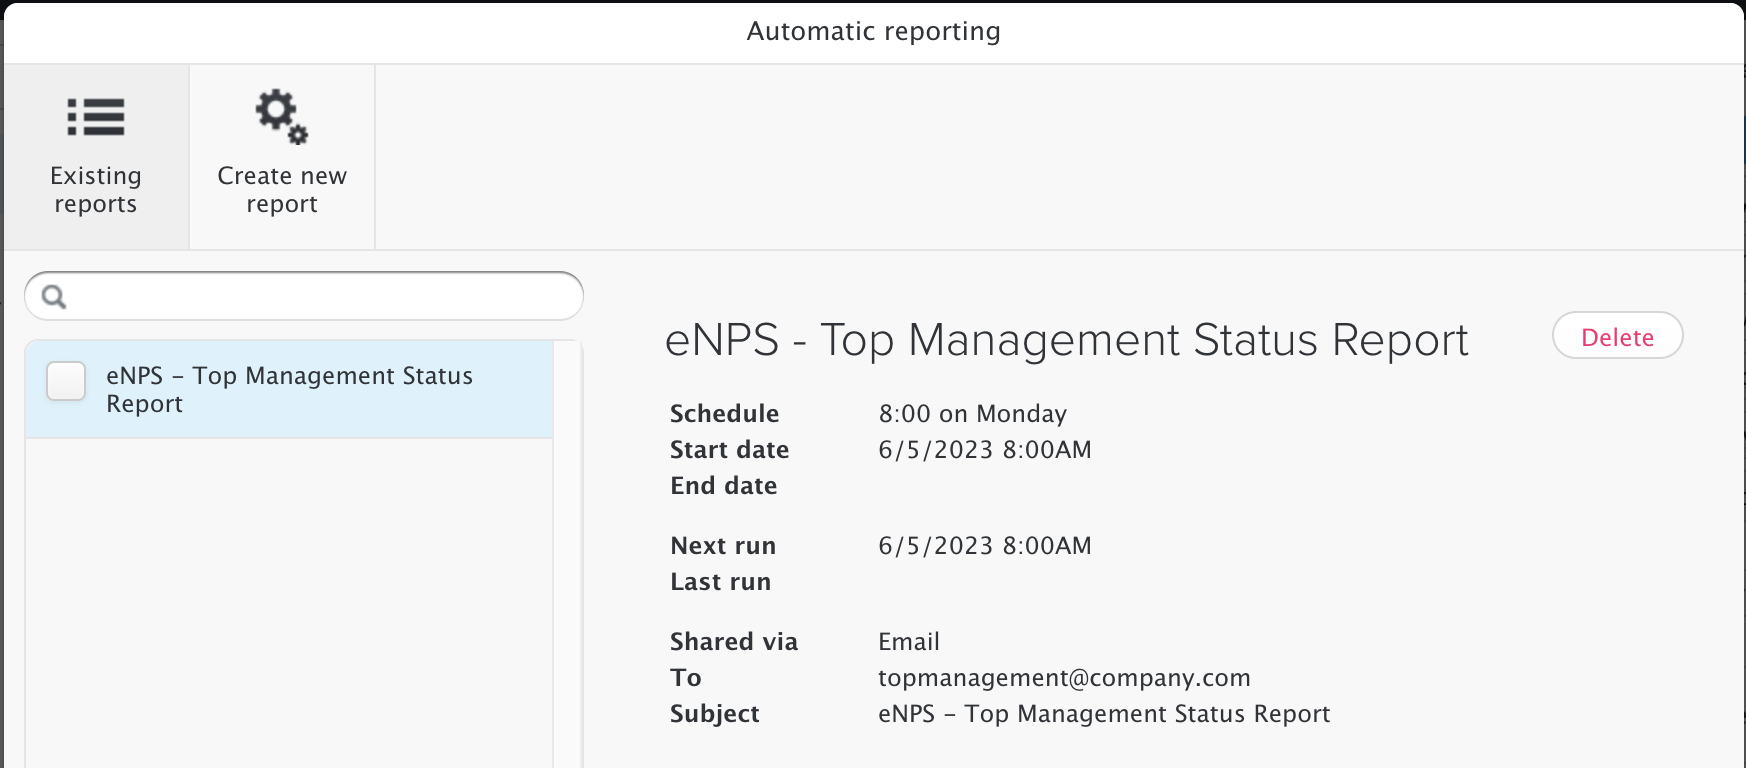1746x768 pixels.
Task: Click the Create new report gears icon
Action: (x=281, y=116)
